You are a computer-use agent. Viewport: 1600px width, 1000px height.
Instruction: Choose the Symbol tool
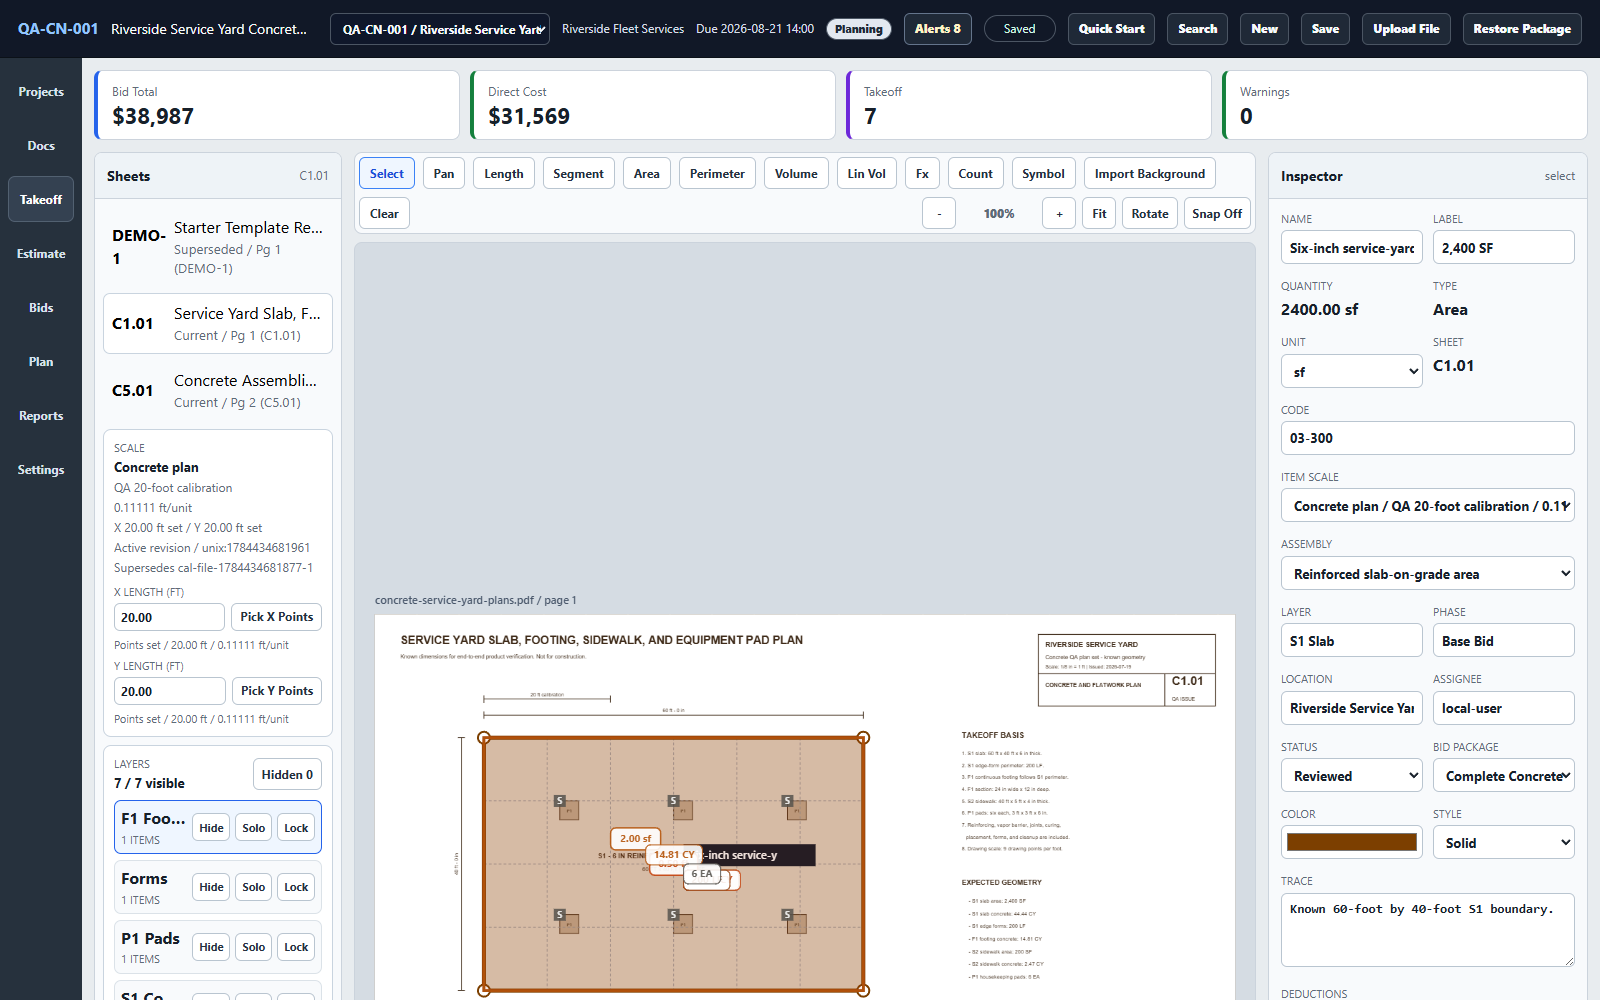(1043, 174)
